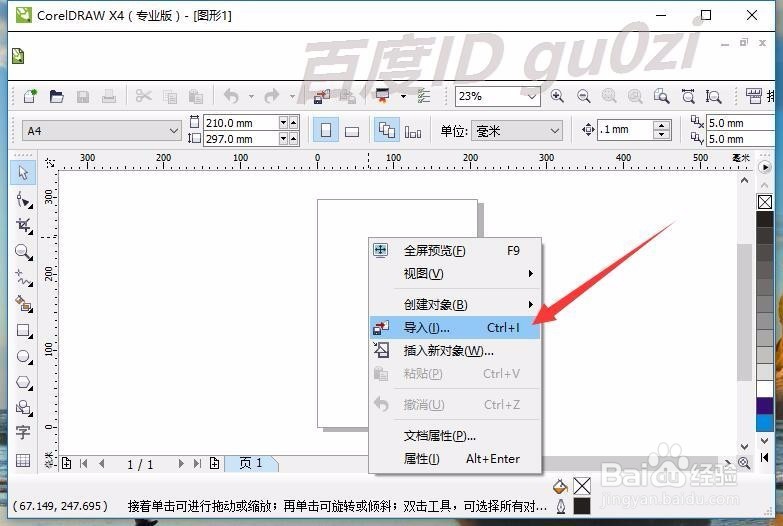
Task: Click the Paste clipboard icon in toolbar
Action: click(196, 96)
